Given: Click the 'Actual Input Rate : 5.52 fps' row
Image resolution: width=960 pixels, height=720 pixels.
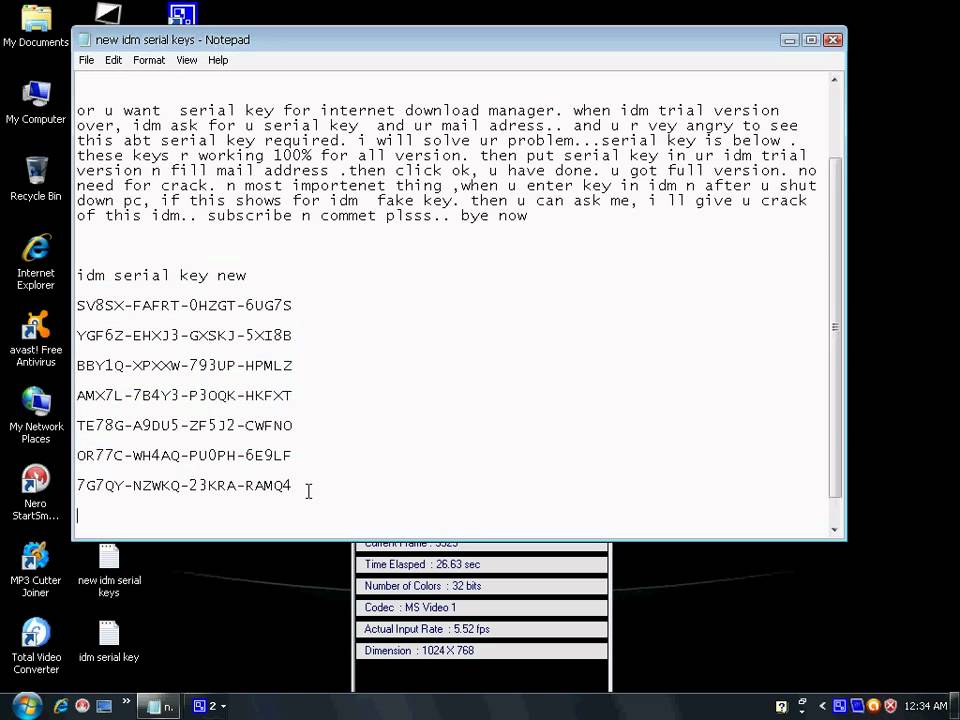Looking at the screenshot, I should click(x=482, y=629).
